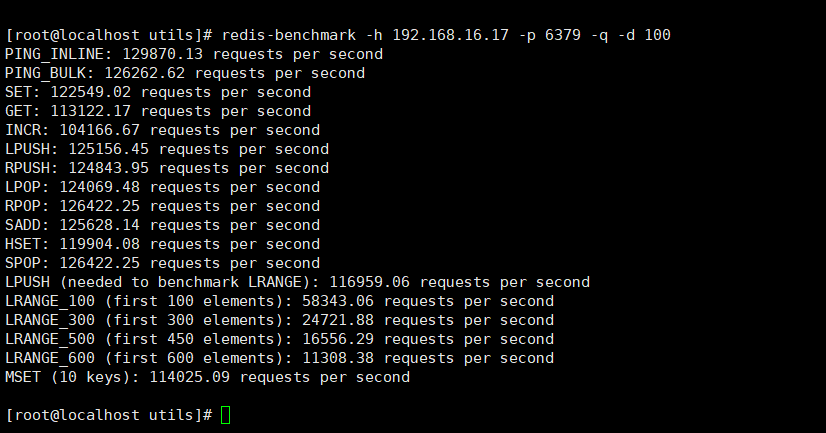This screenshot has width=826, height=433.
Task: Click the RPOP: 126422.25 result line
Action: [162, 206]
